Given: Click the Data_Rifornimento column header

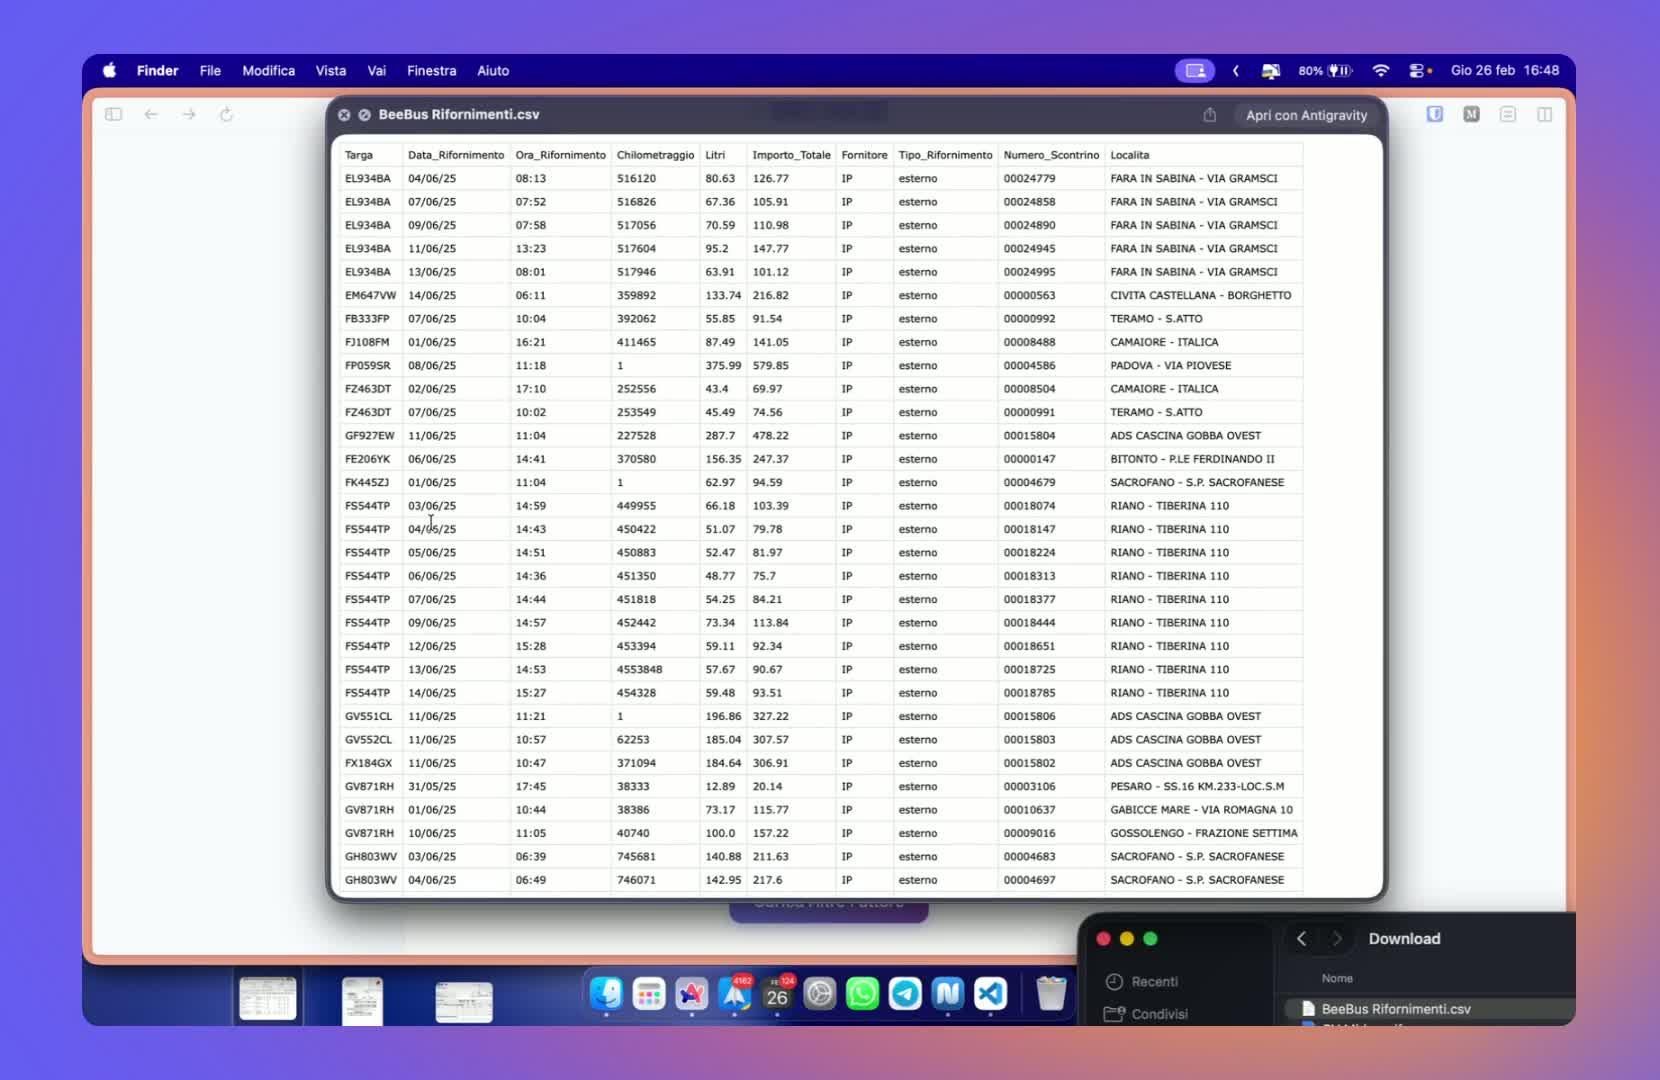Looking at the screenshot, I should coord(456,155).
